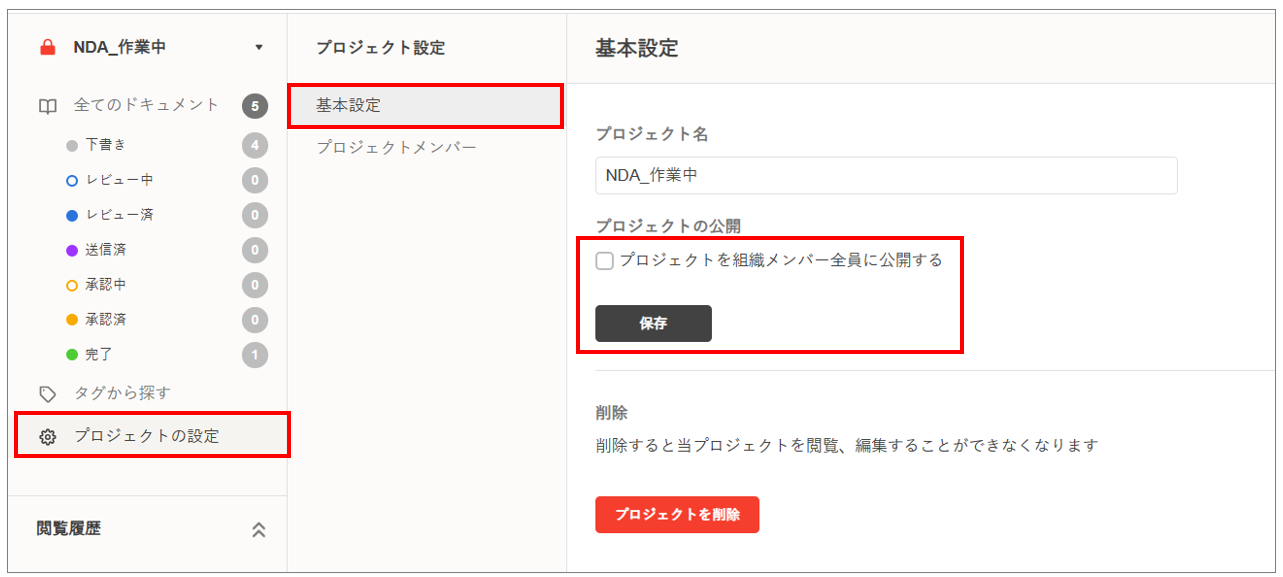Open the 承認中 document filter
The height and width of the screenshot is (577, 1283).
click(106, 285)
